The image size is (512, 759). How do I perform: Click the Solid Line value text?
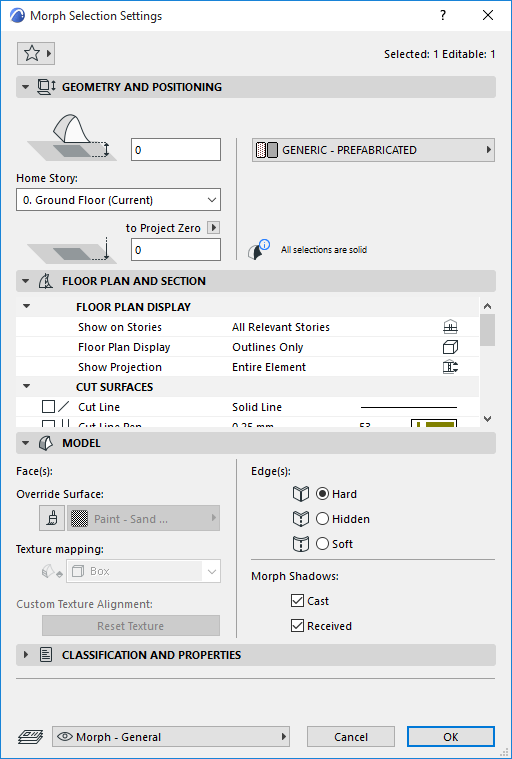click(257, 407)
